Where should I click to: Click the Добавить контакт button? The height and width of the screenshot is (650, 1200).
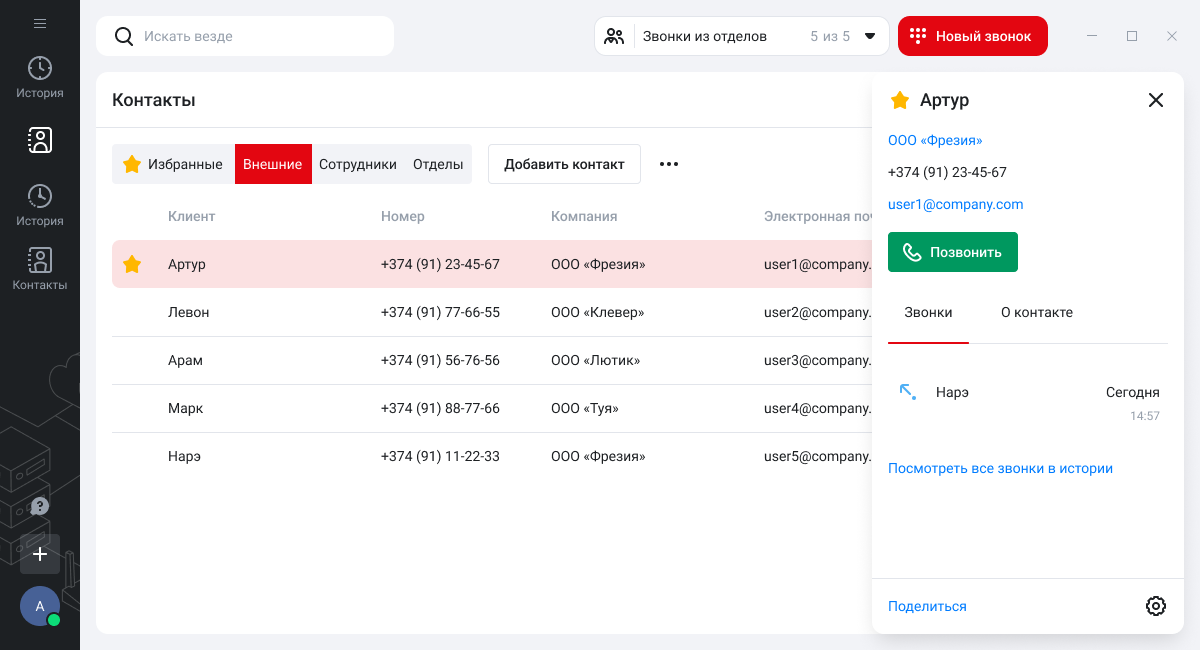pos(564,164)
